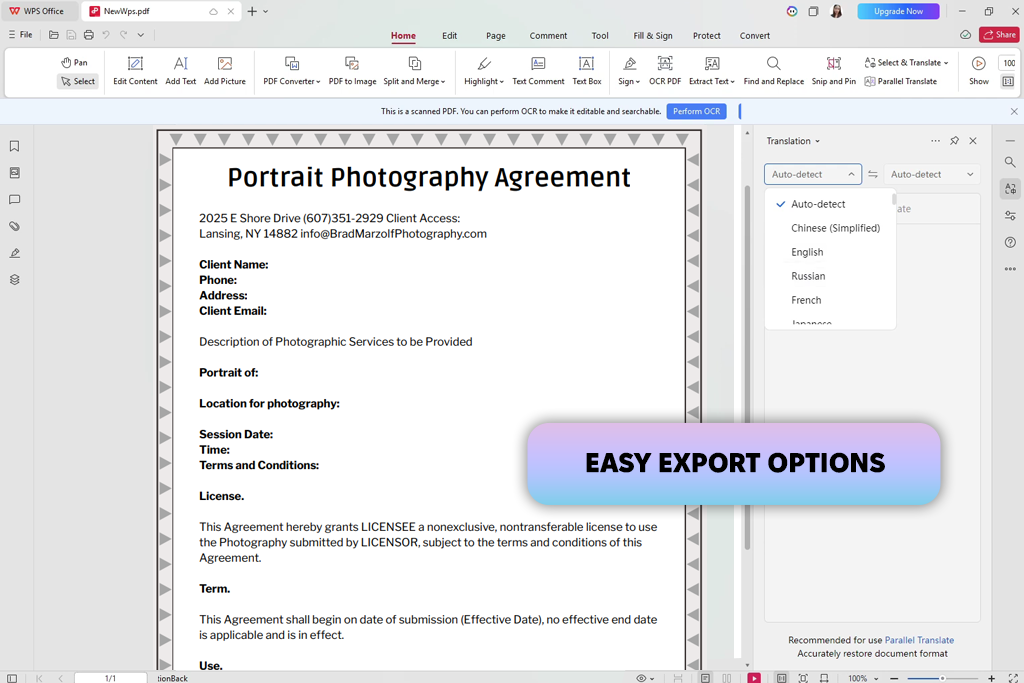Screen dimensions: 1024x683
Task: Open the Comment tab
Action: [x=548, y=35]
